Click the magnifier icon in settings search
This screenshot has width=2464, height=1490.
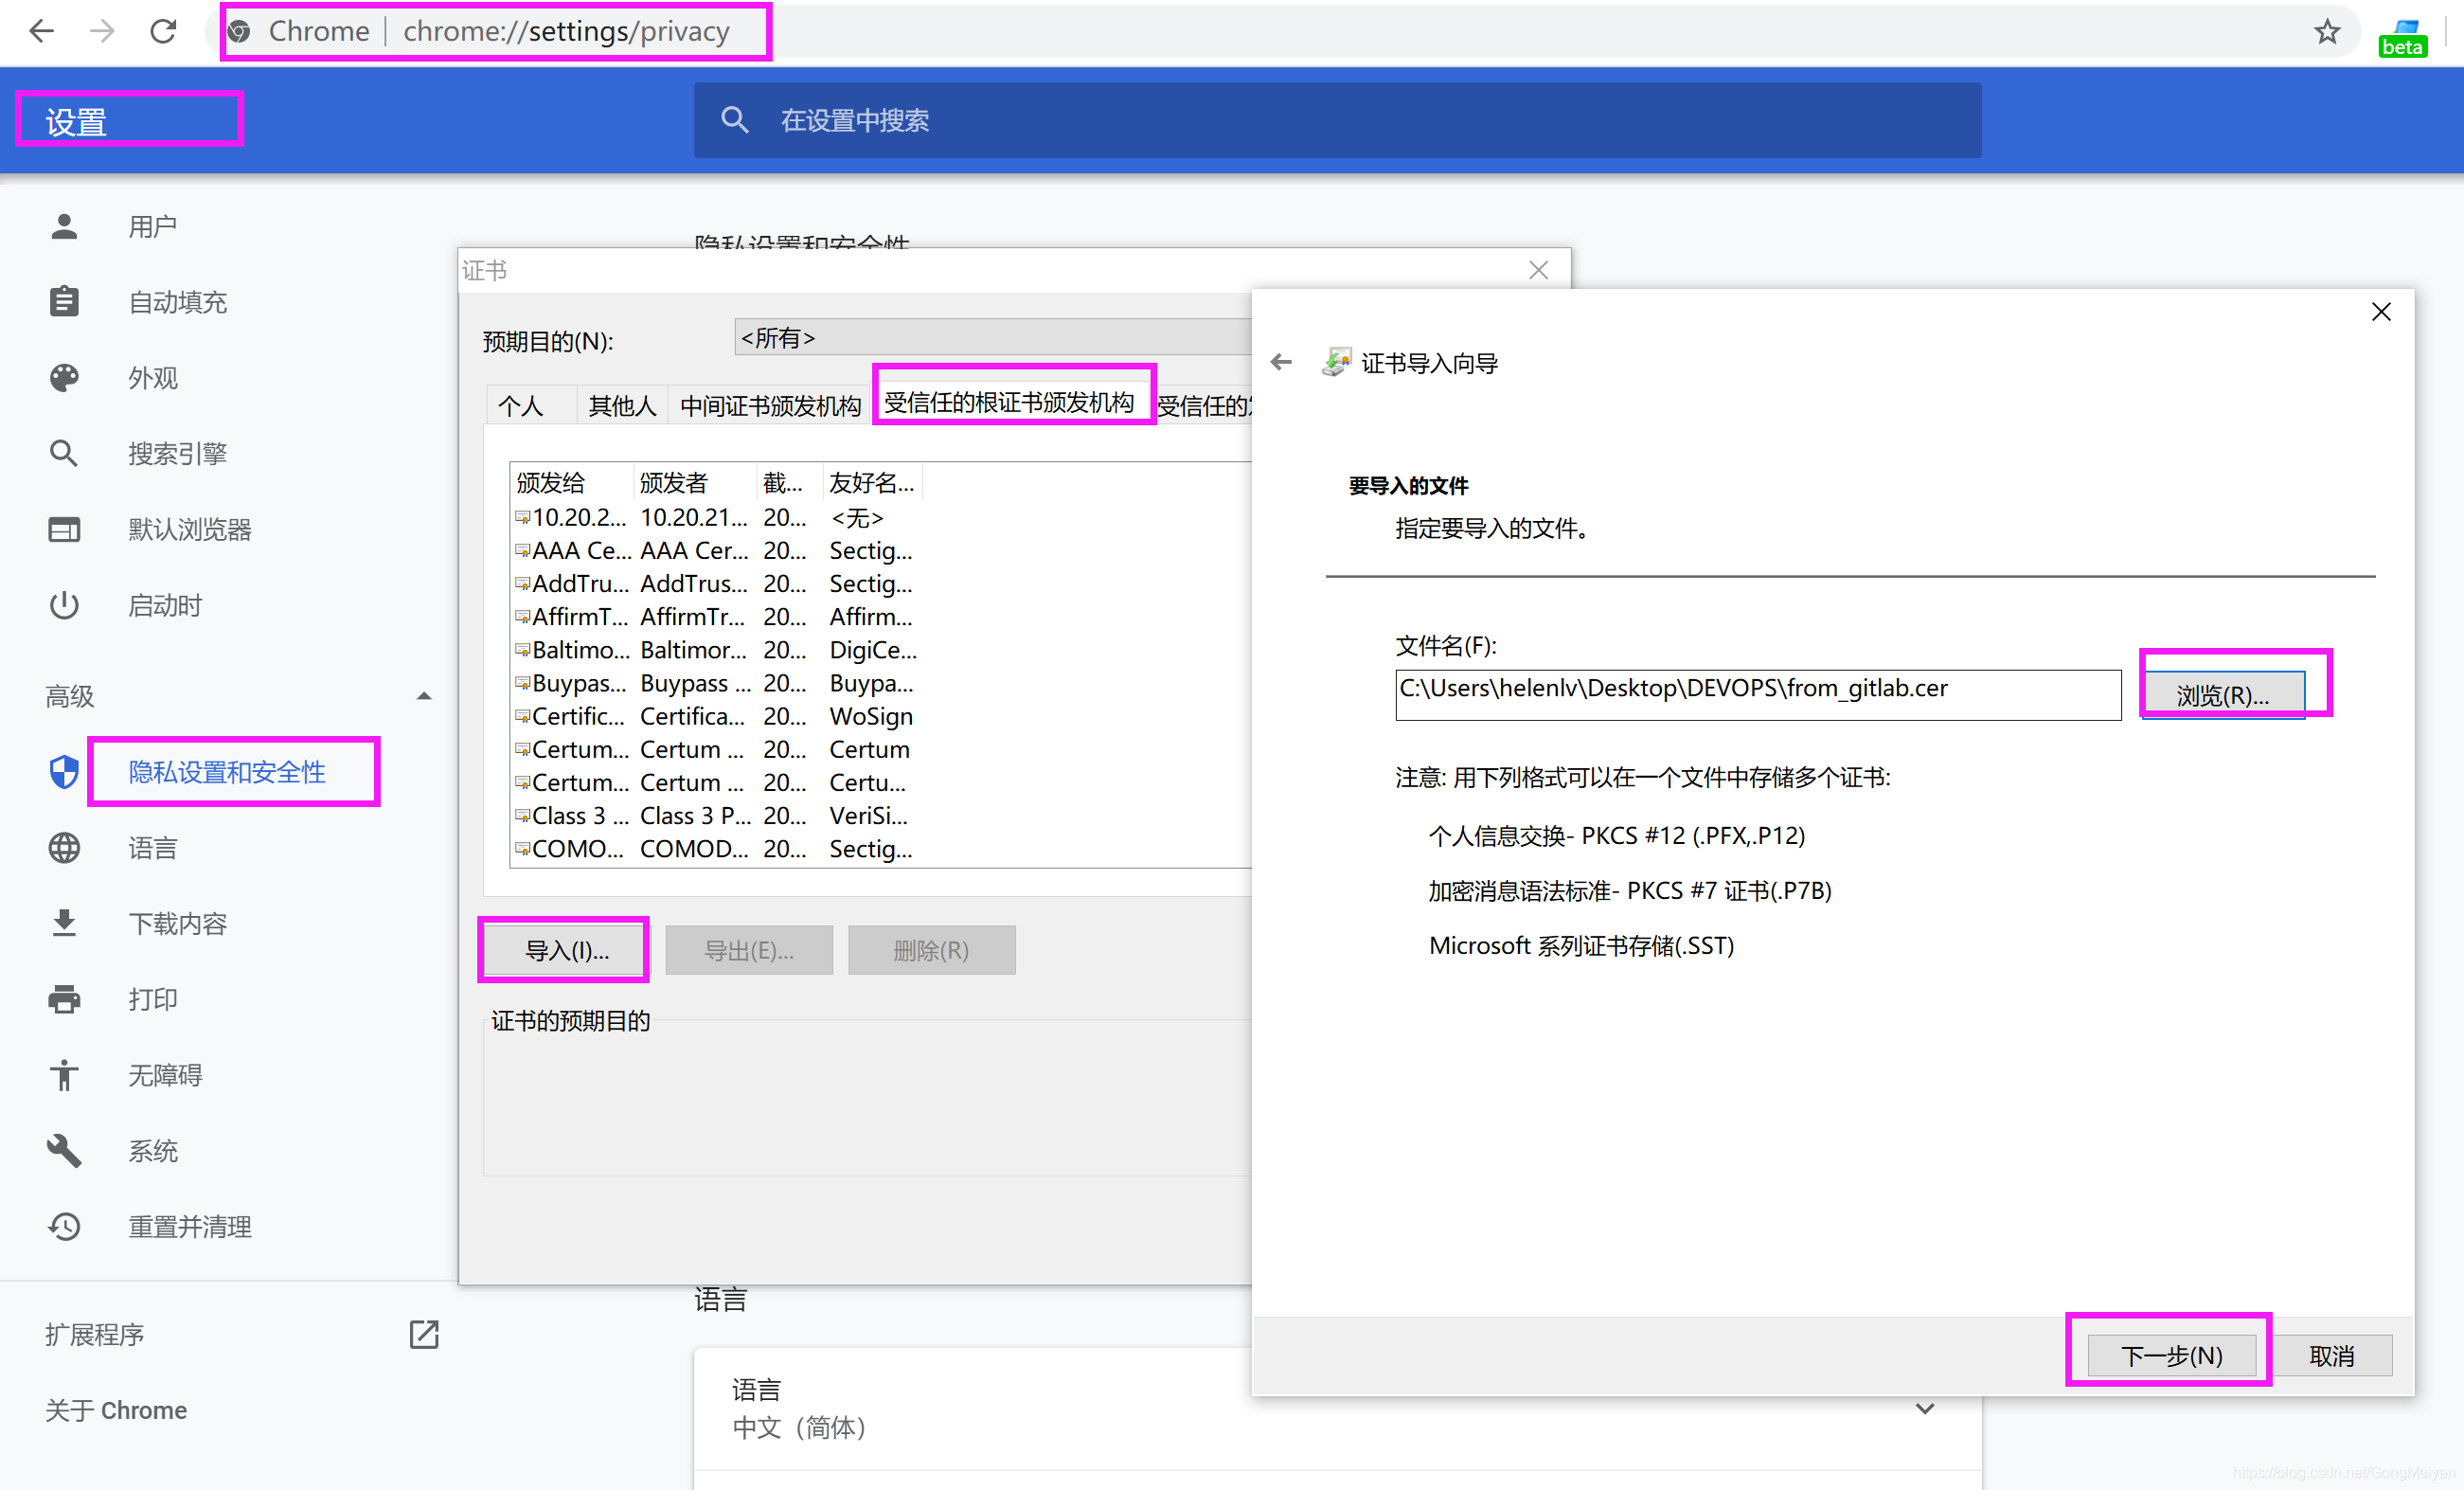point(735,120)
